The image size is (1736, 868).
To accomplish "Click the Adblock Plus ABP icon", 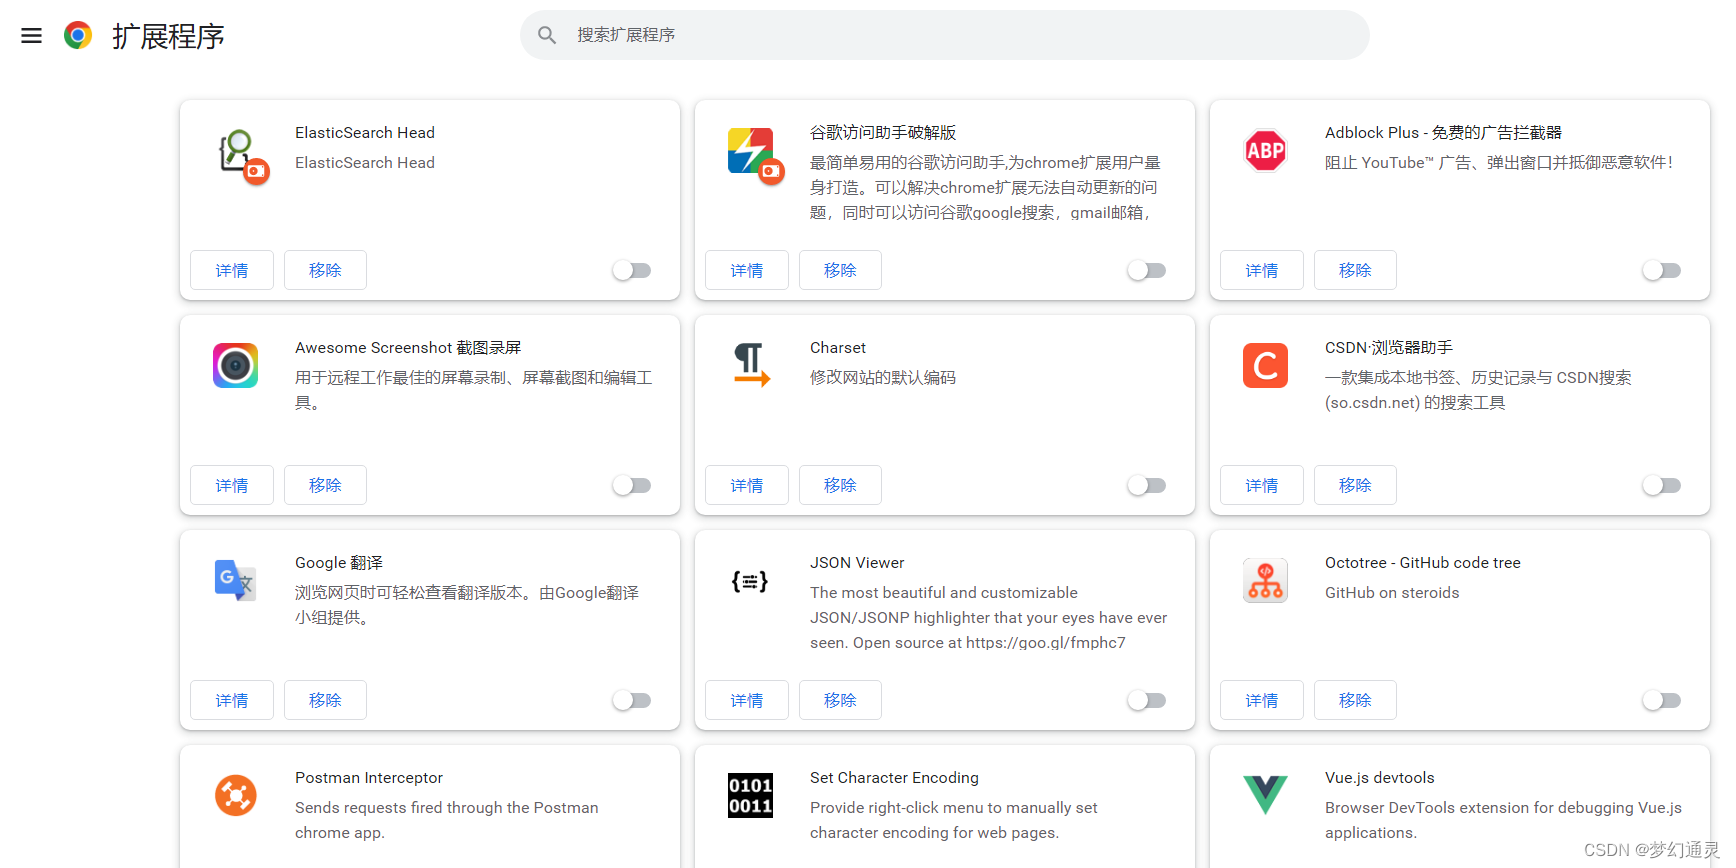I will [x=1265, y=151].
